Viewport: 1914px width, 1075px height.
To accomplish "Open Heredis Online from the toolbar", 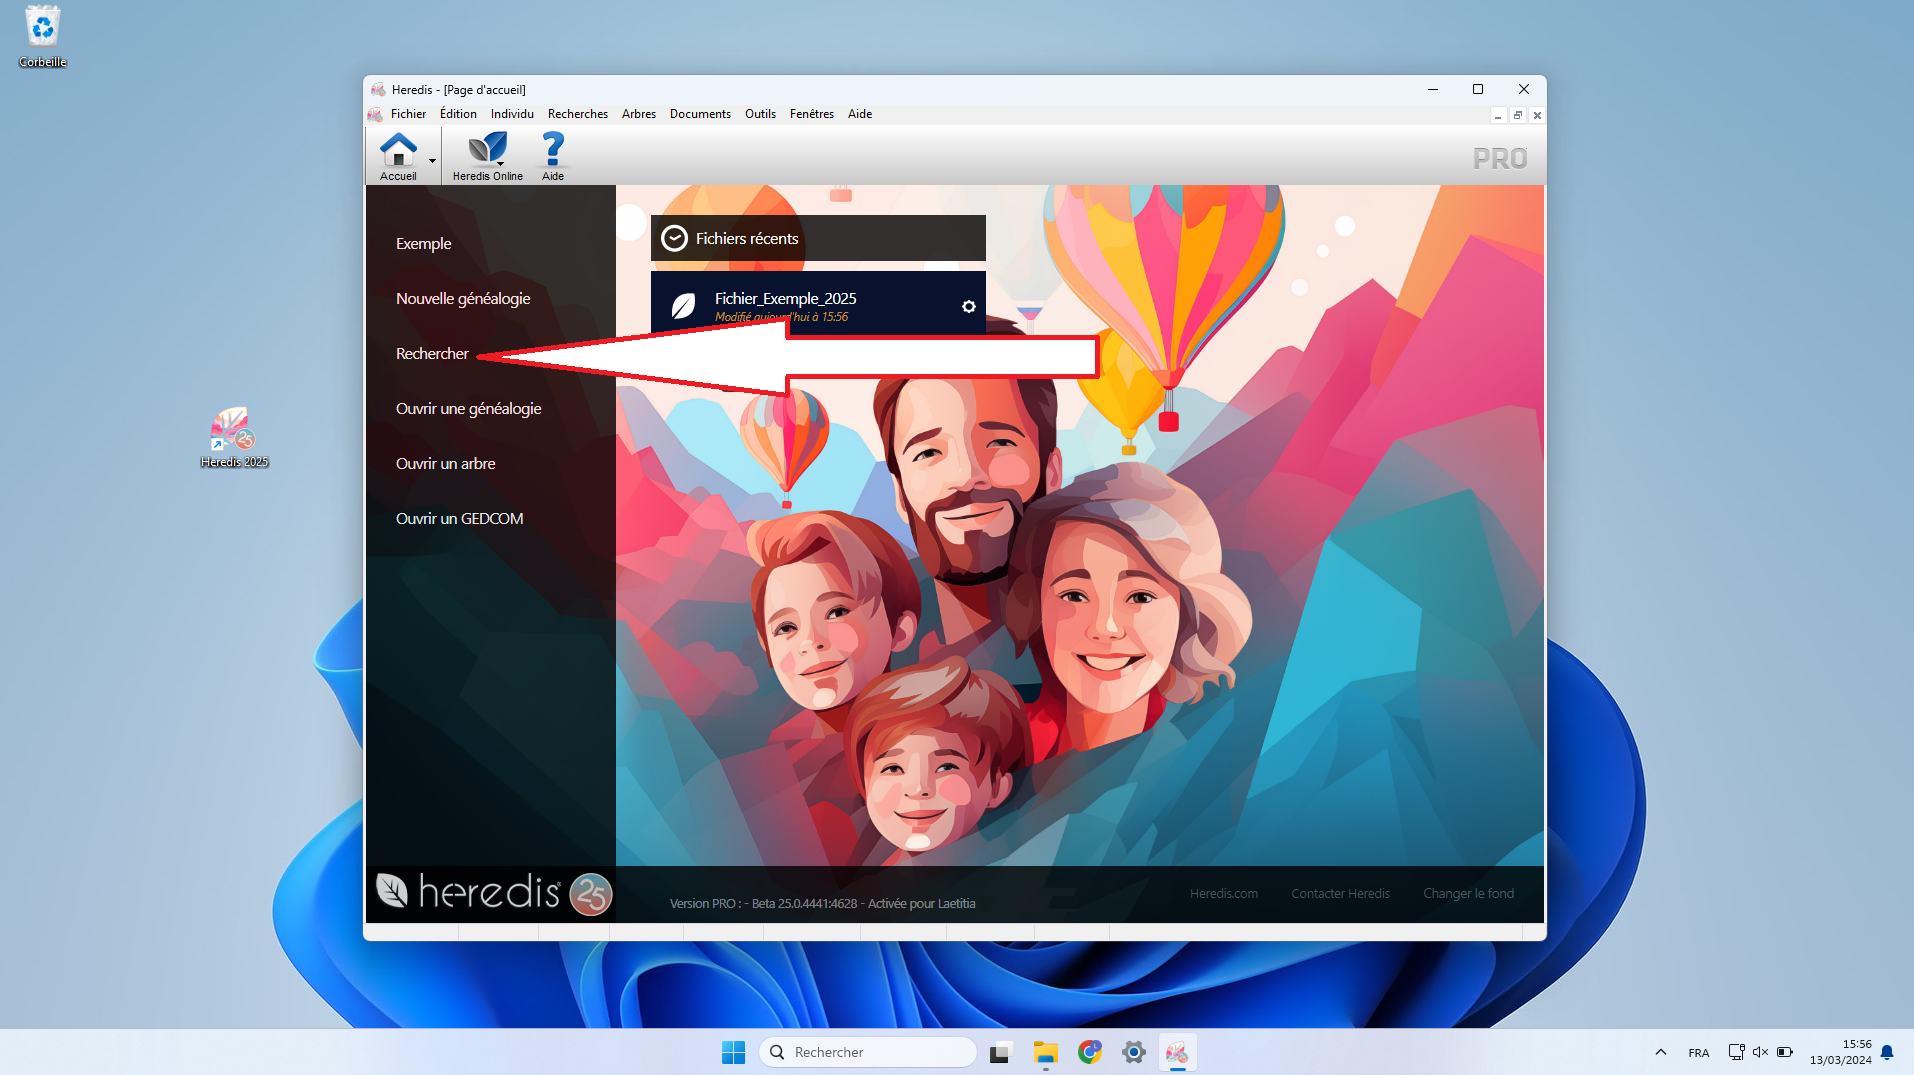I will coord(487,152).
